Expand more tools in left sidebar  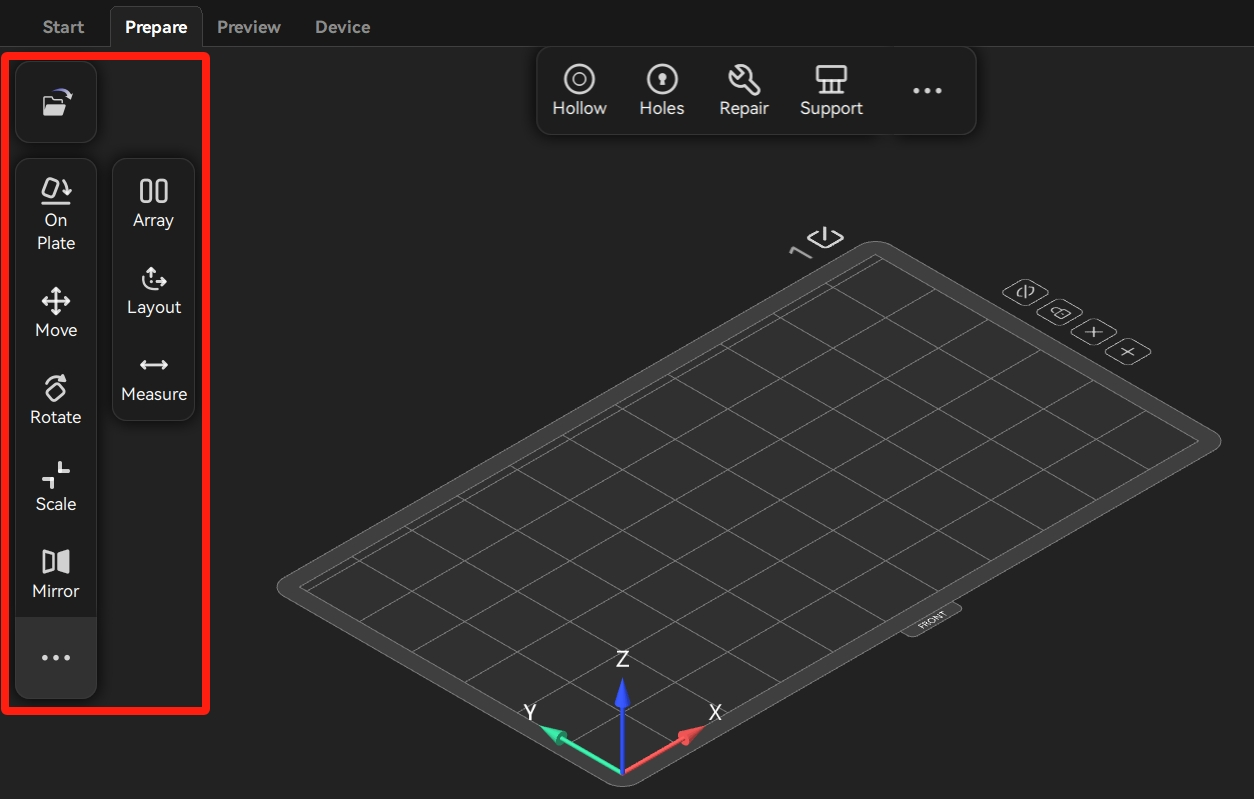pyautogui.click(x=56, y=658)
